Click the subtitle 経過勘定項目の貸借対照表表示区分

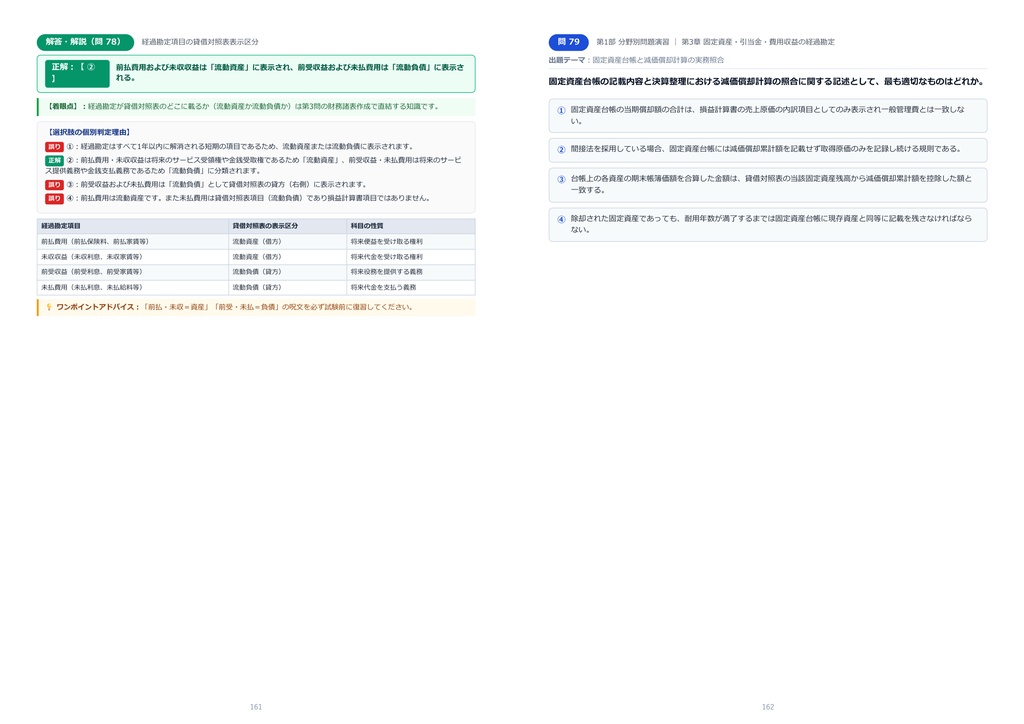200,42
